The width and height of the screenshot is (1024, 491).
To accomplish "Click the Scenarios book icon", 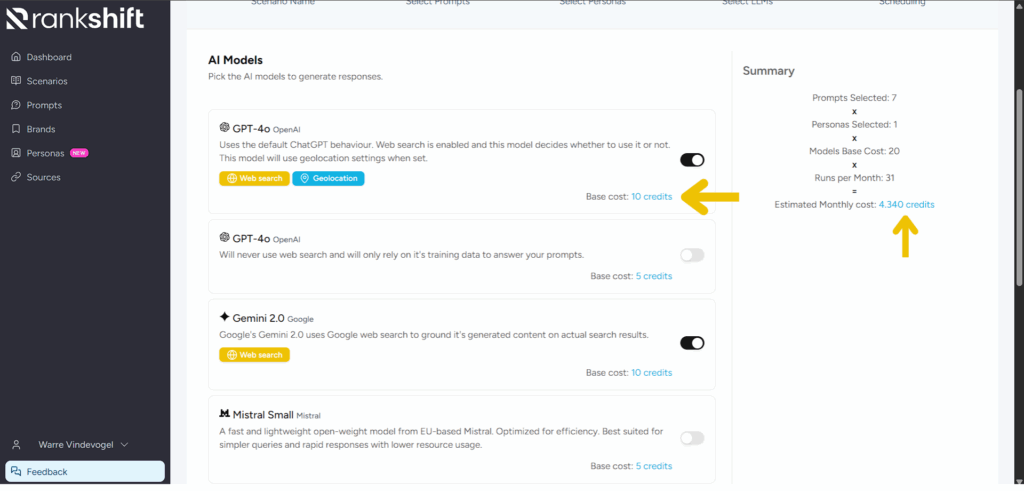I will click(16, 81).
